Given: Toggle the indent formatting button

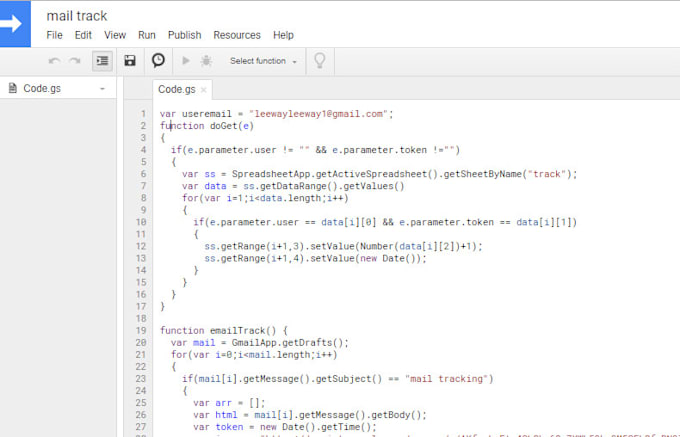Looking at the screenshot, I should [x=102, y=61].
